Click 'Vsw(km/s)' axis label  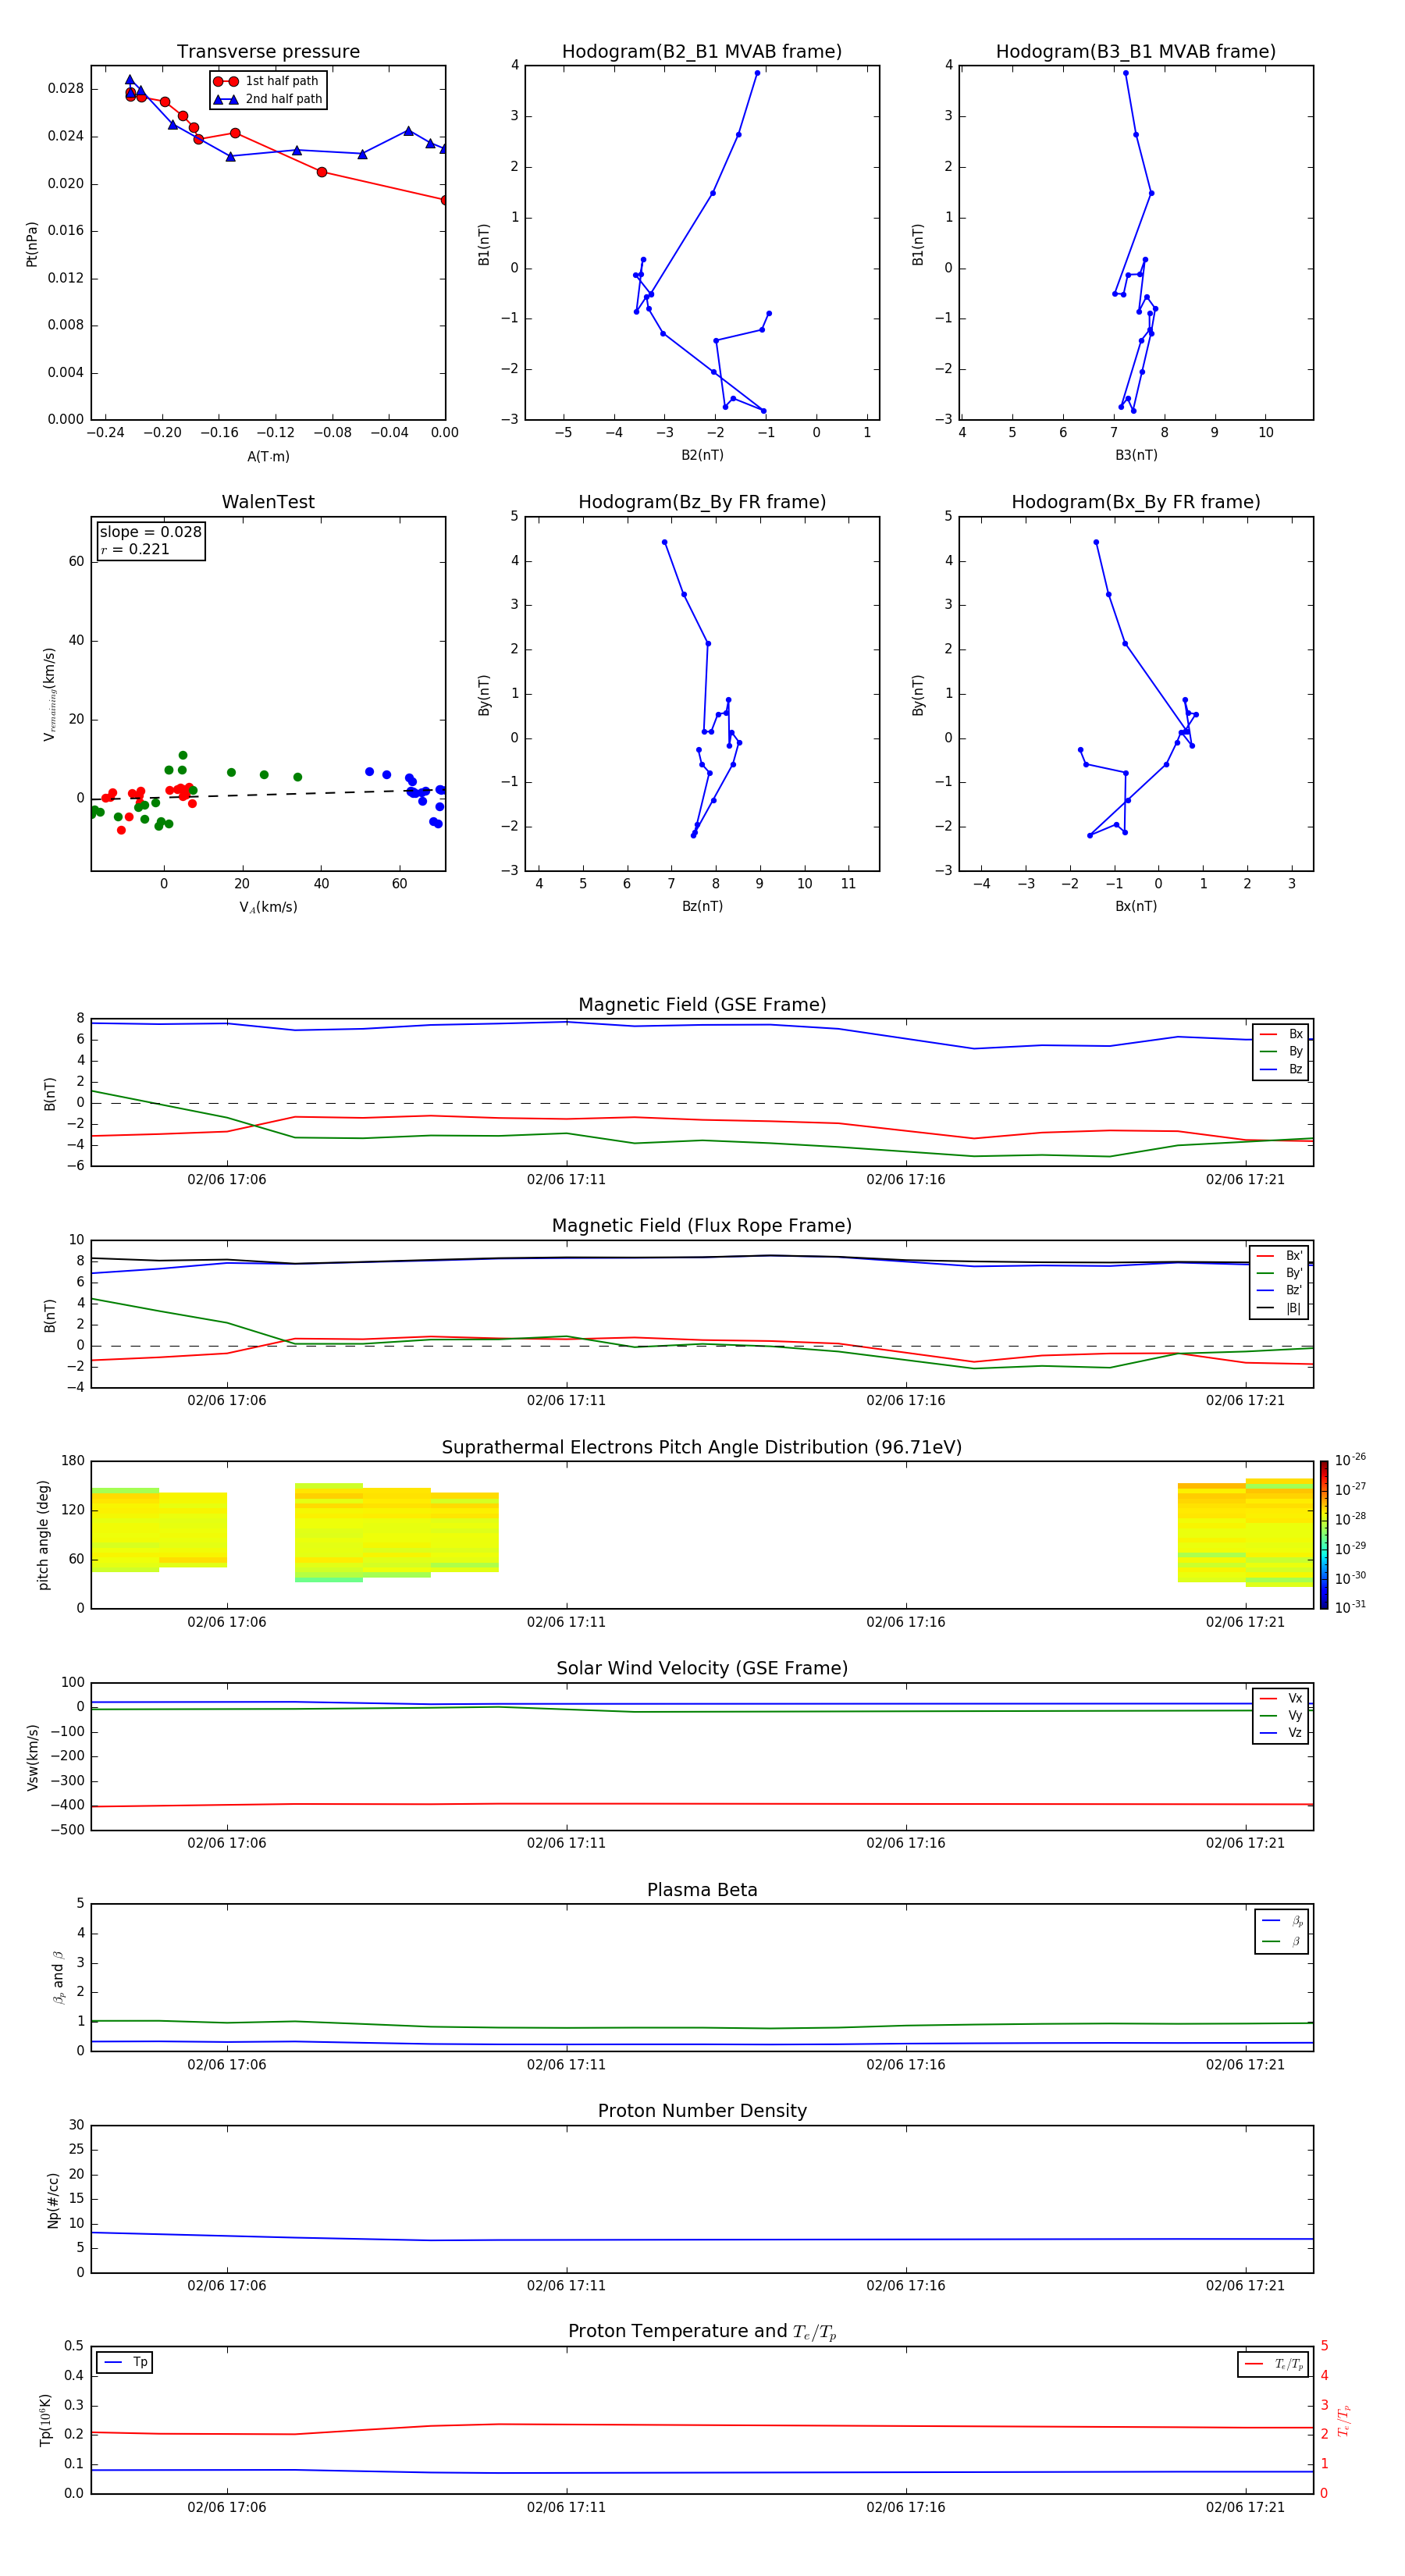pyautogui.click(x=33, y=1757)
